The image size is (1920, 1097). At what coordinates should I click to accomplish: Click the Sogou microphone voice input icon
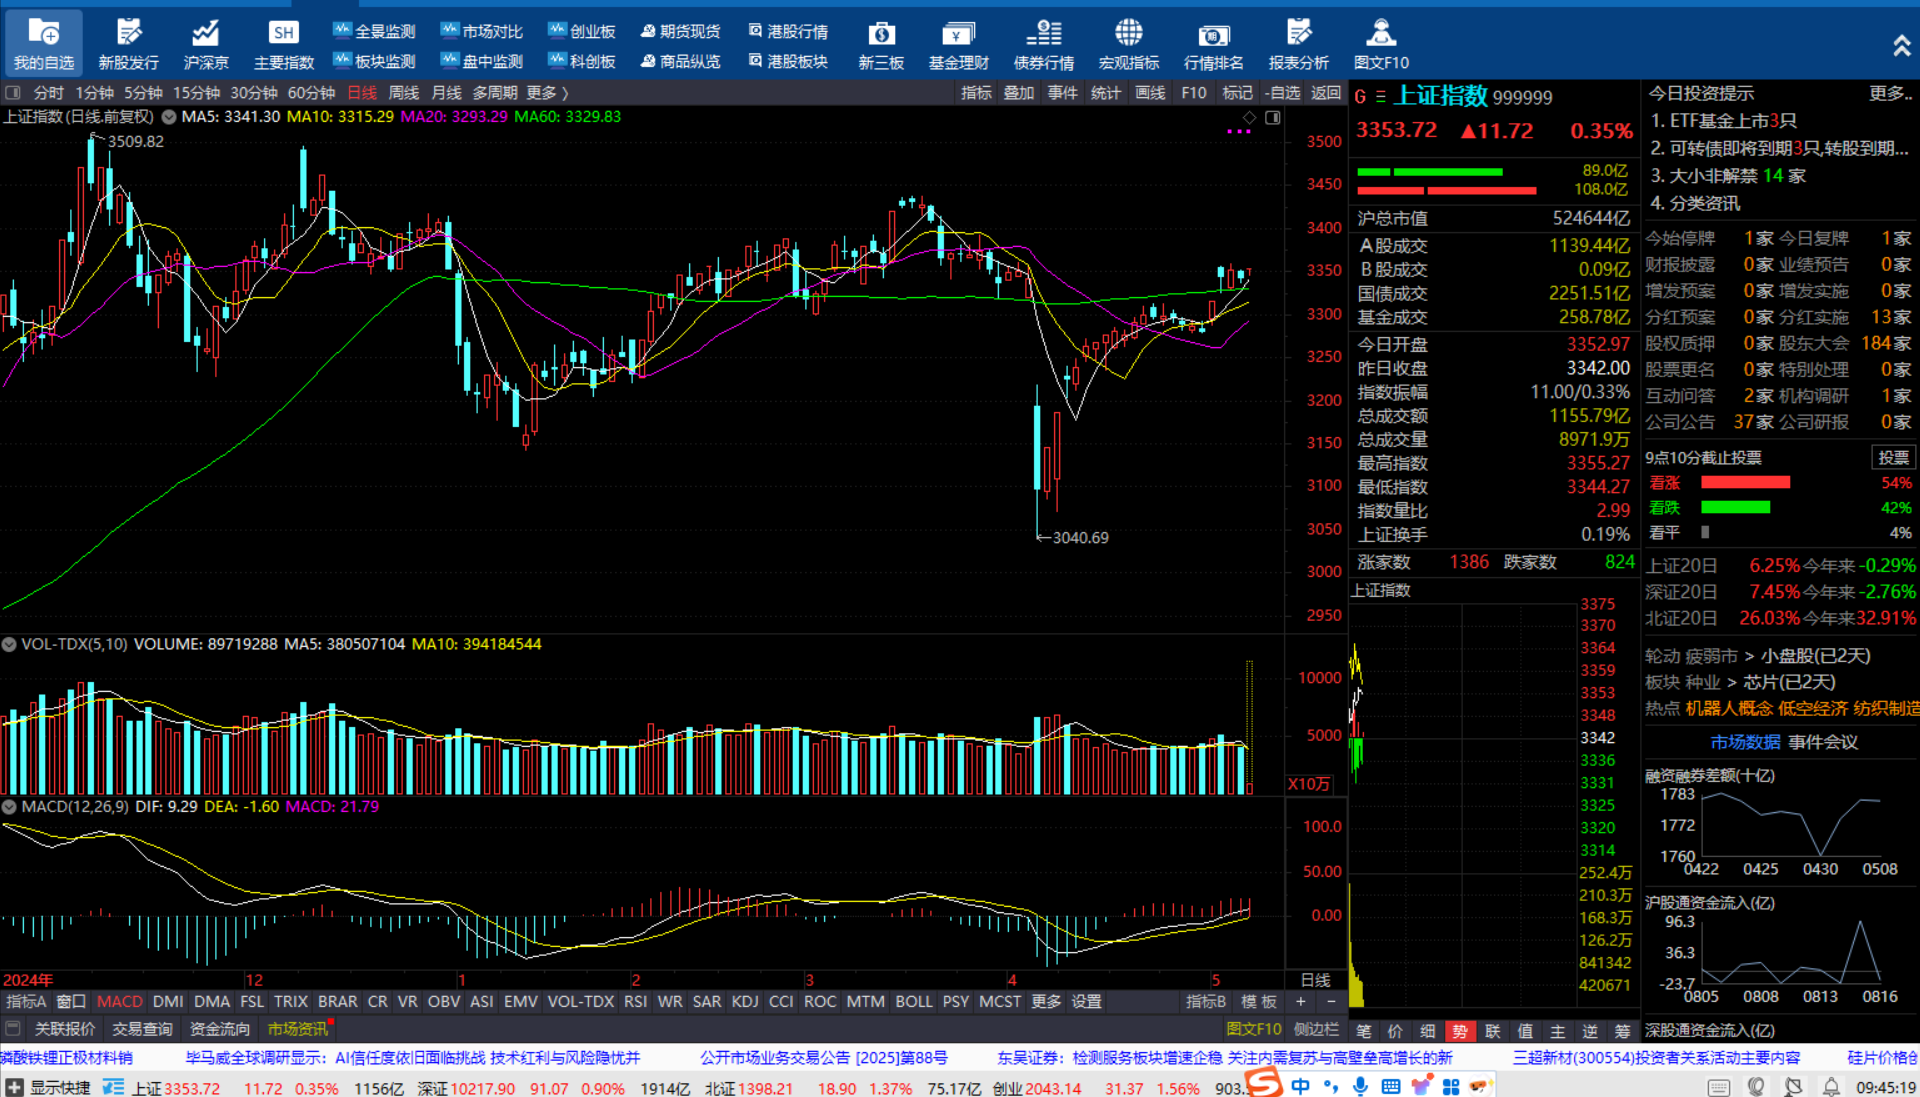(x=1360, y=1086)
